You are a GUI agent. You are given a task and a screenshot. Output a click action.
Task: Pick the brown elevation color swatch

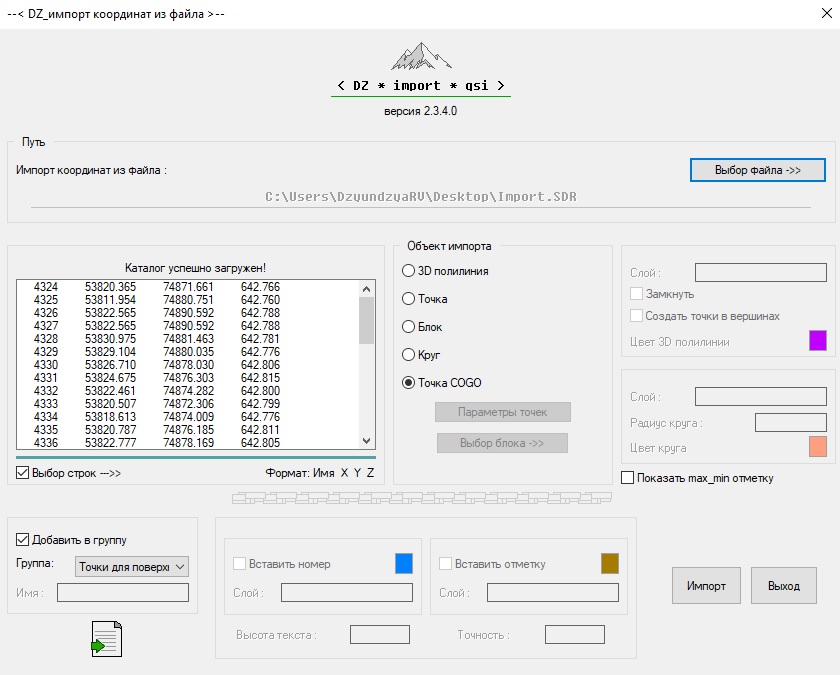tap(610, 564)
